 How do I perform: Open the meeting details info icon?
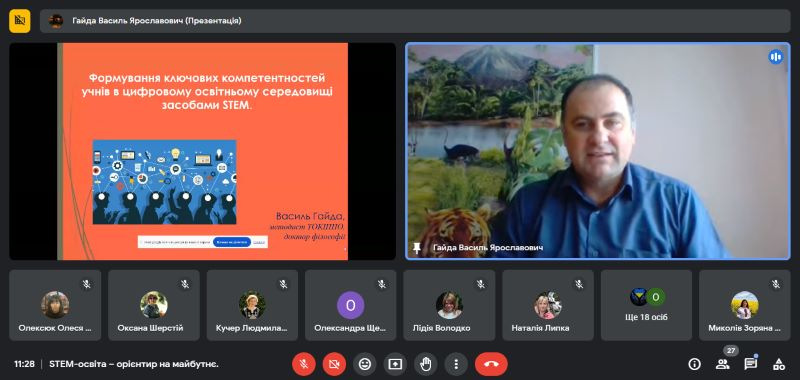click(x=694, y=364)
